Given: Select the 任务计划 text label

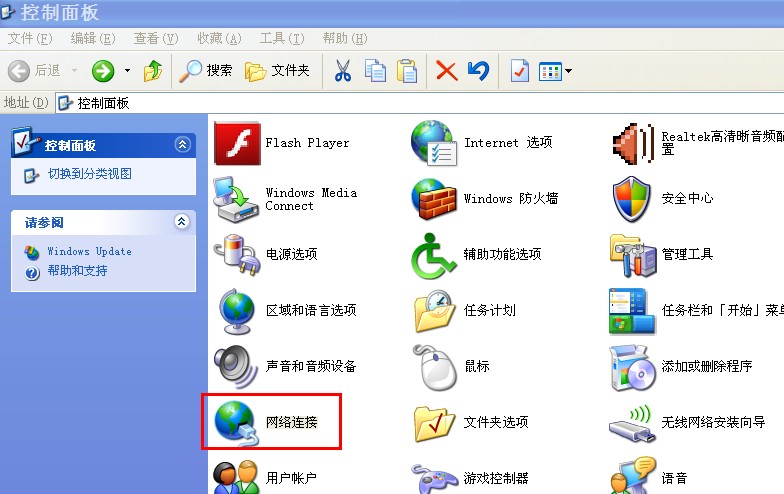Looking at the screenshot, I should (x=490, y=310).
